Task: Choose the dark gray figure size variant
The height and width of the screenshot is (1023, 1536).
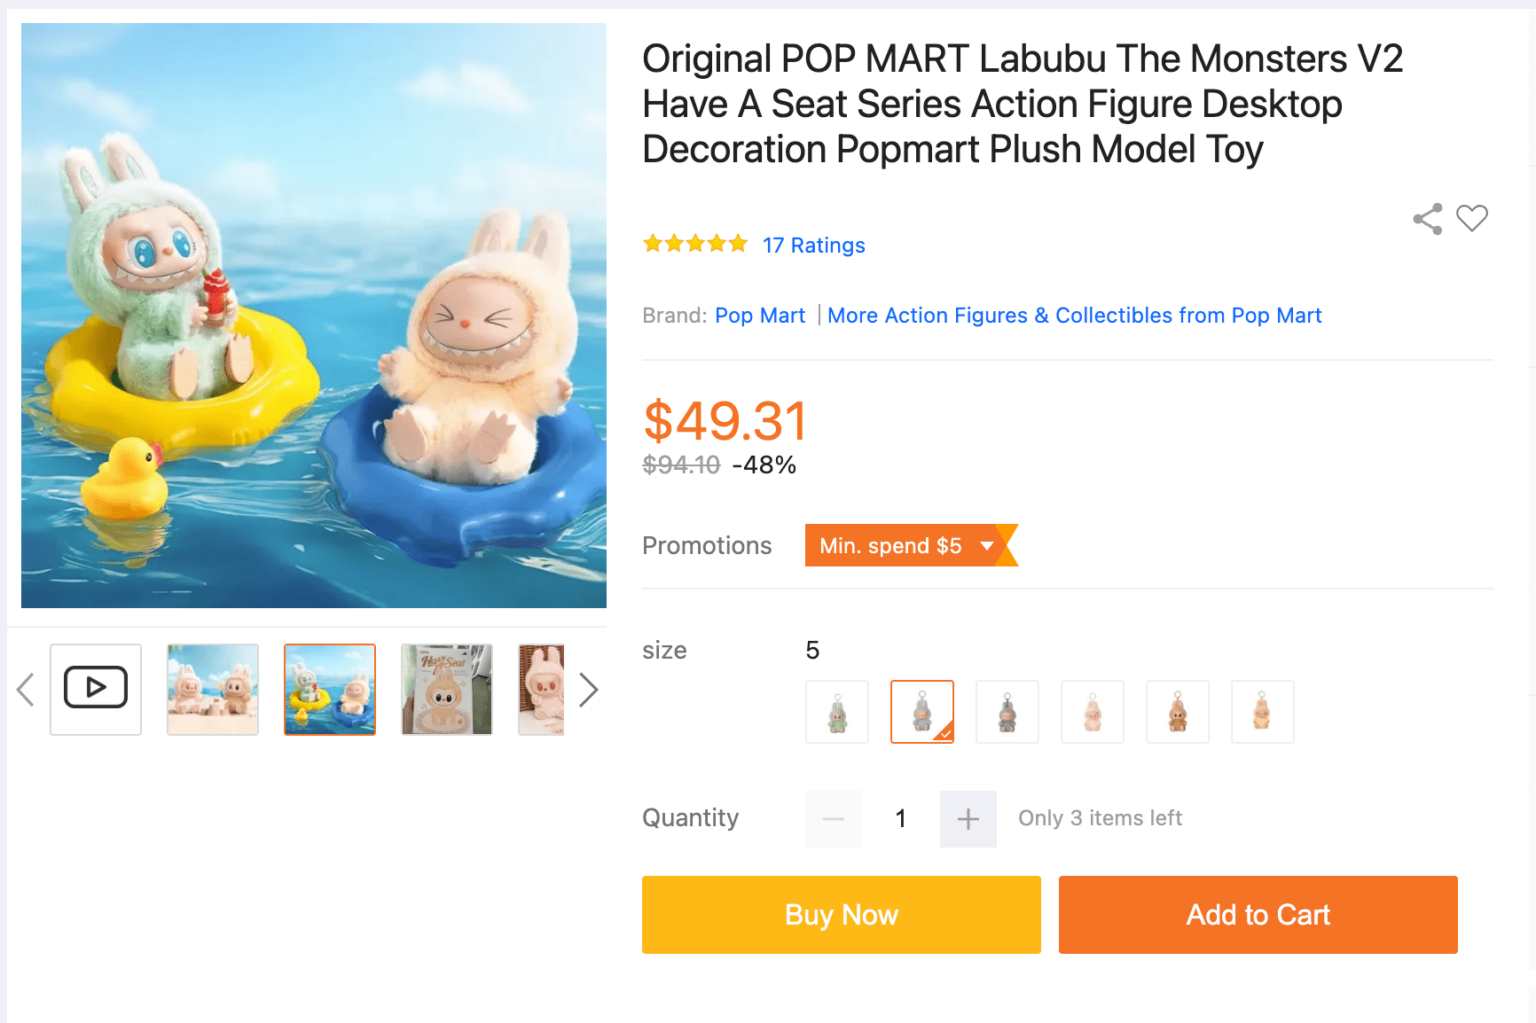Action: click(x=1007, y=711)
